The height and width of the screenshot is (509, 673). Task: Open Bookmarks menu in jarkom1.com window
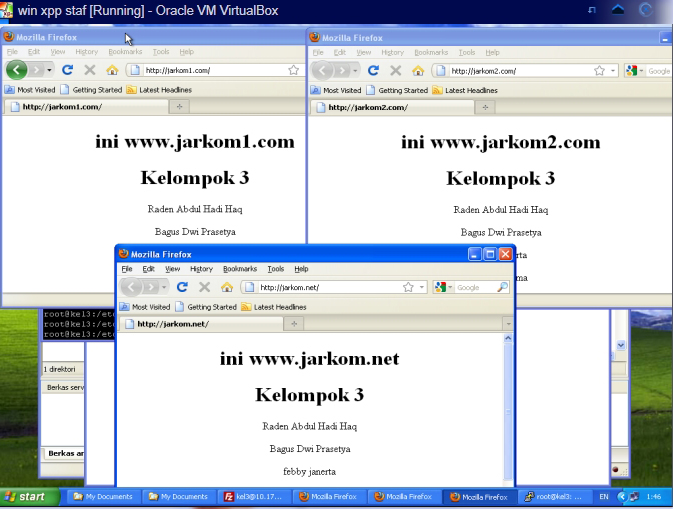[125, 52]
